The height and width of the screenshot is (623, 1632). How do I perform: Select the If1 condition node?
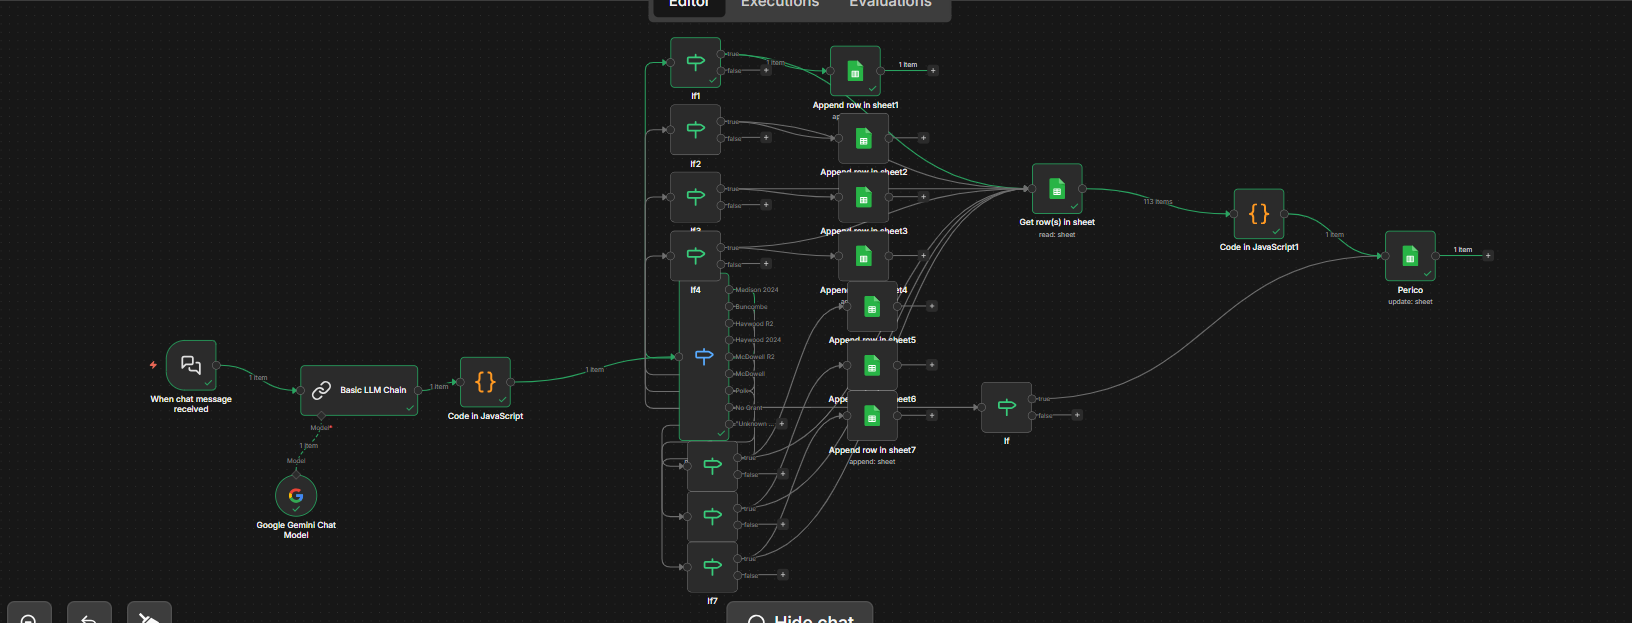(695, 62)
